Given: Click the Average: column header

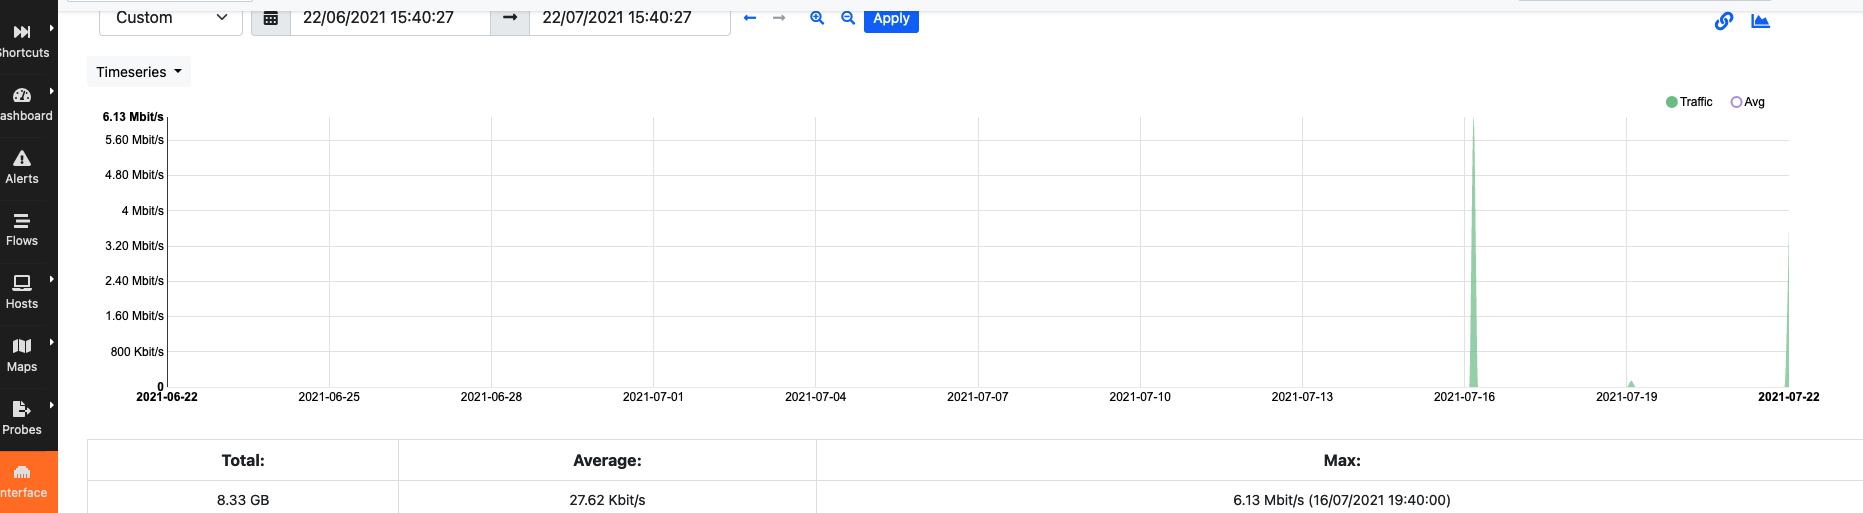Looking at the screenshot, I should 607,461.
